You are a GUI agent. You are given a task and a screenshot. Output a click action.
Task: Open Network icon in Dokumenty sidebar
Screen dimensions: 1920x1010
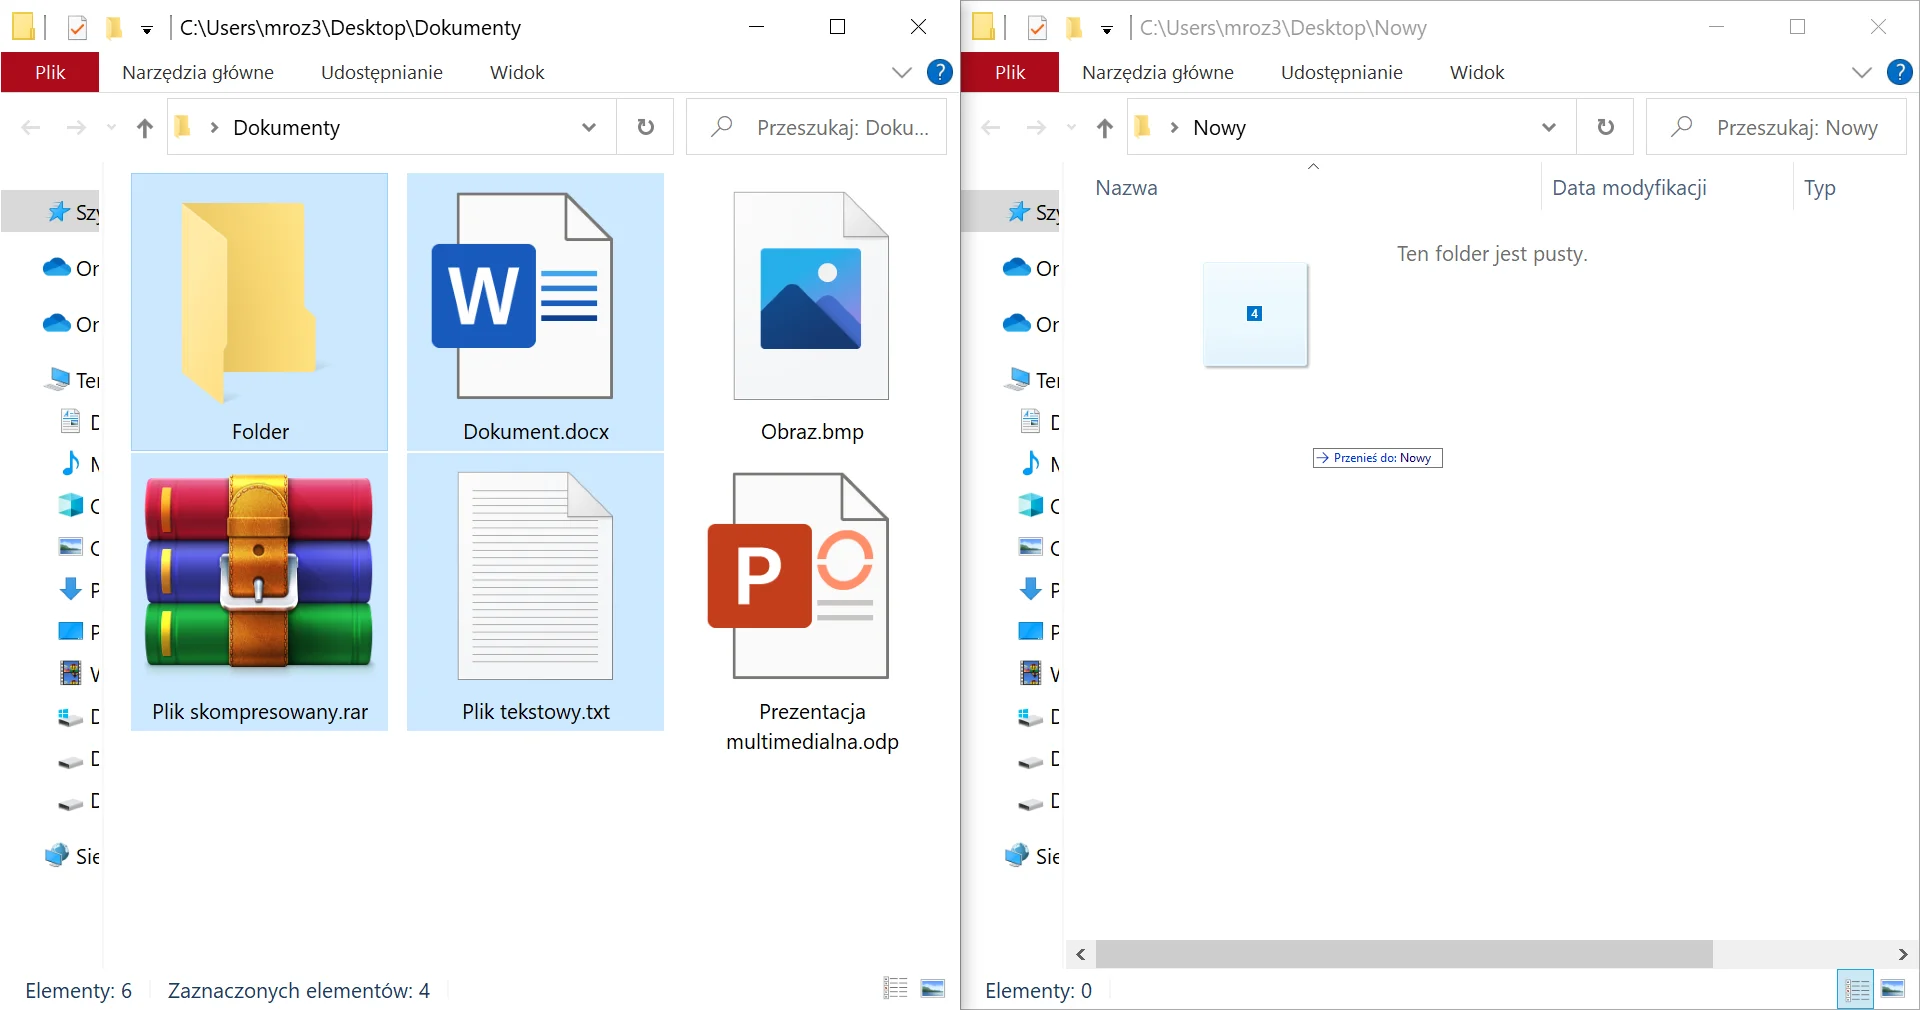tap(57, 855)
